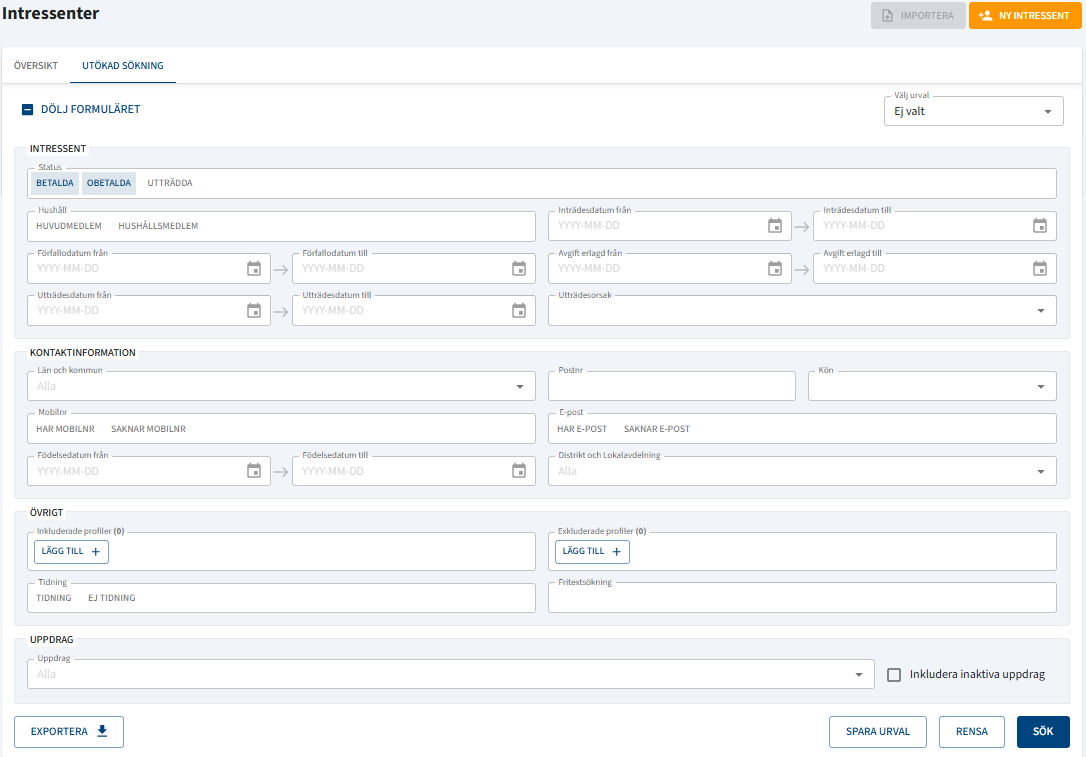Screen dimensions: 1086x757
Task: Select Har e-post filter
Action: pos(582,429)
